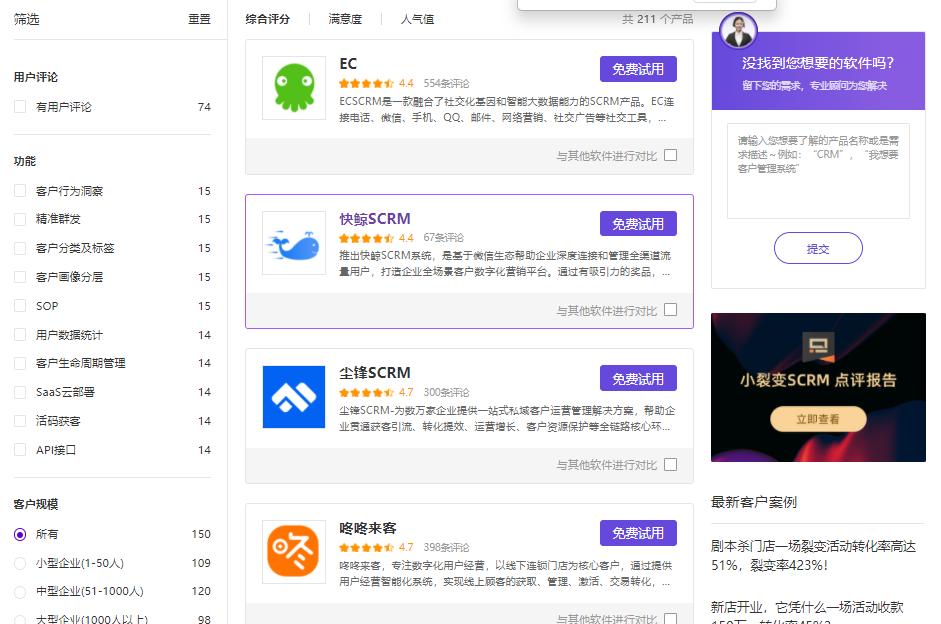
Task: Select the 综合评分 sort tab
Action: pyautogui.click(x=268, y=19)
